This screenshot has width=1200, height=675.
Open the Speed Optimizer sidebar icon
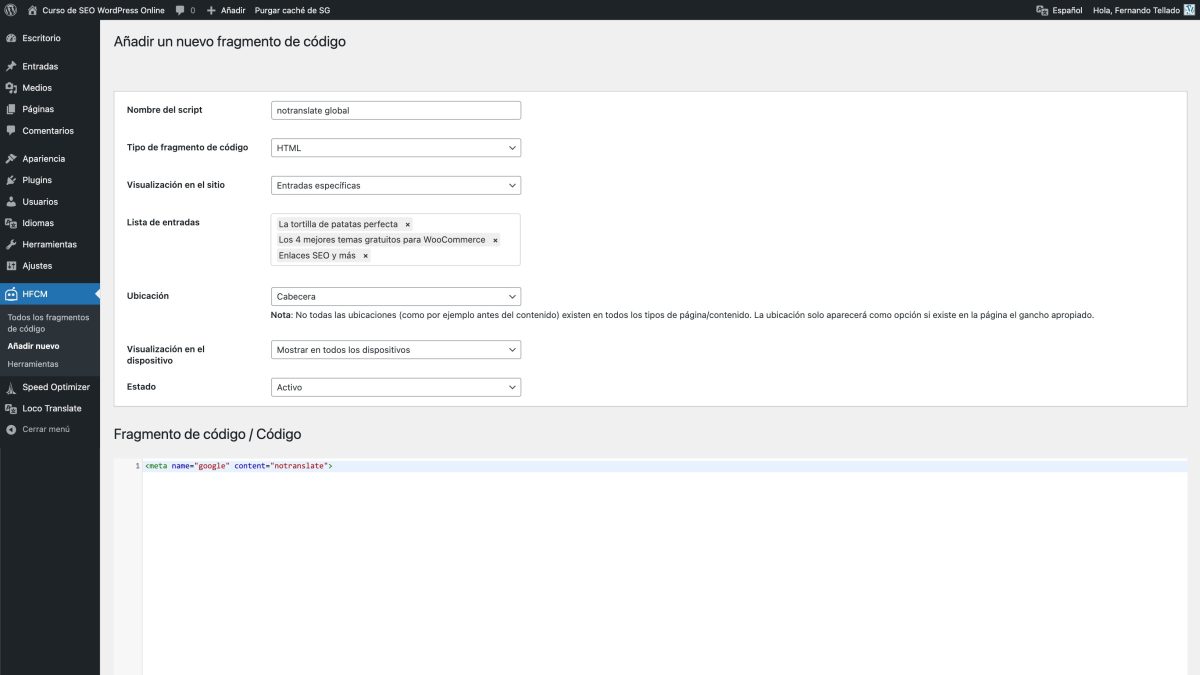pyautogui.click(x=11, y=387)
